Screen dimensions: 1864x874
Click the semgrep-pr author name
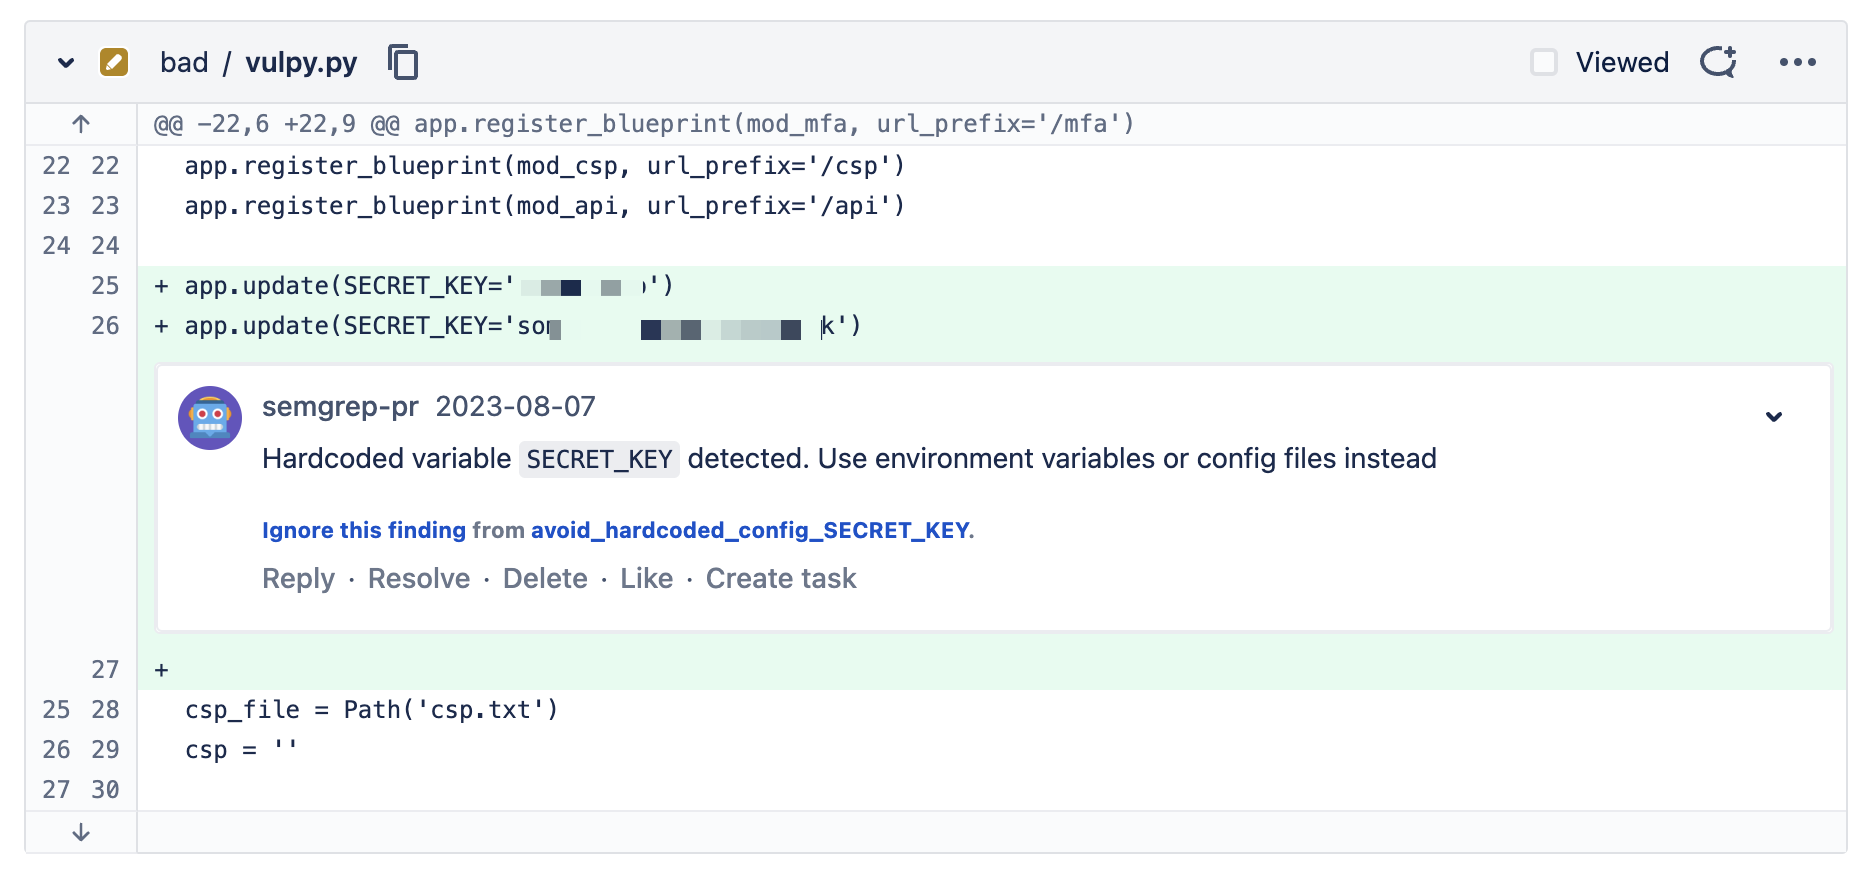pyautogui.click(x=340, y=406)
